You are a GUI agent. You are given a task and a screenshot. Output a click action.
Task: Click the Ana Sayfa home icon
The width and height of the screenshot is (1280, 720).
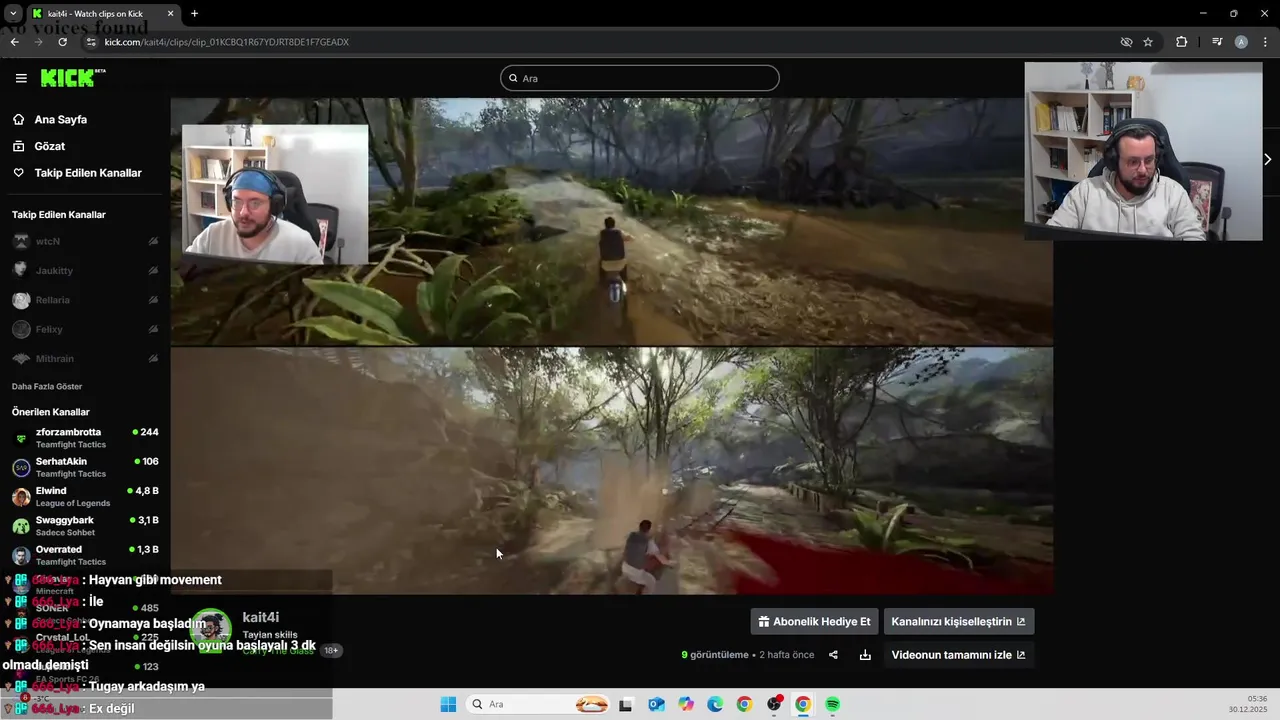[x=18, y=119]
